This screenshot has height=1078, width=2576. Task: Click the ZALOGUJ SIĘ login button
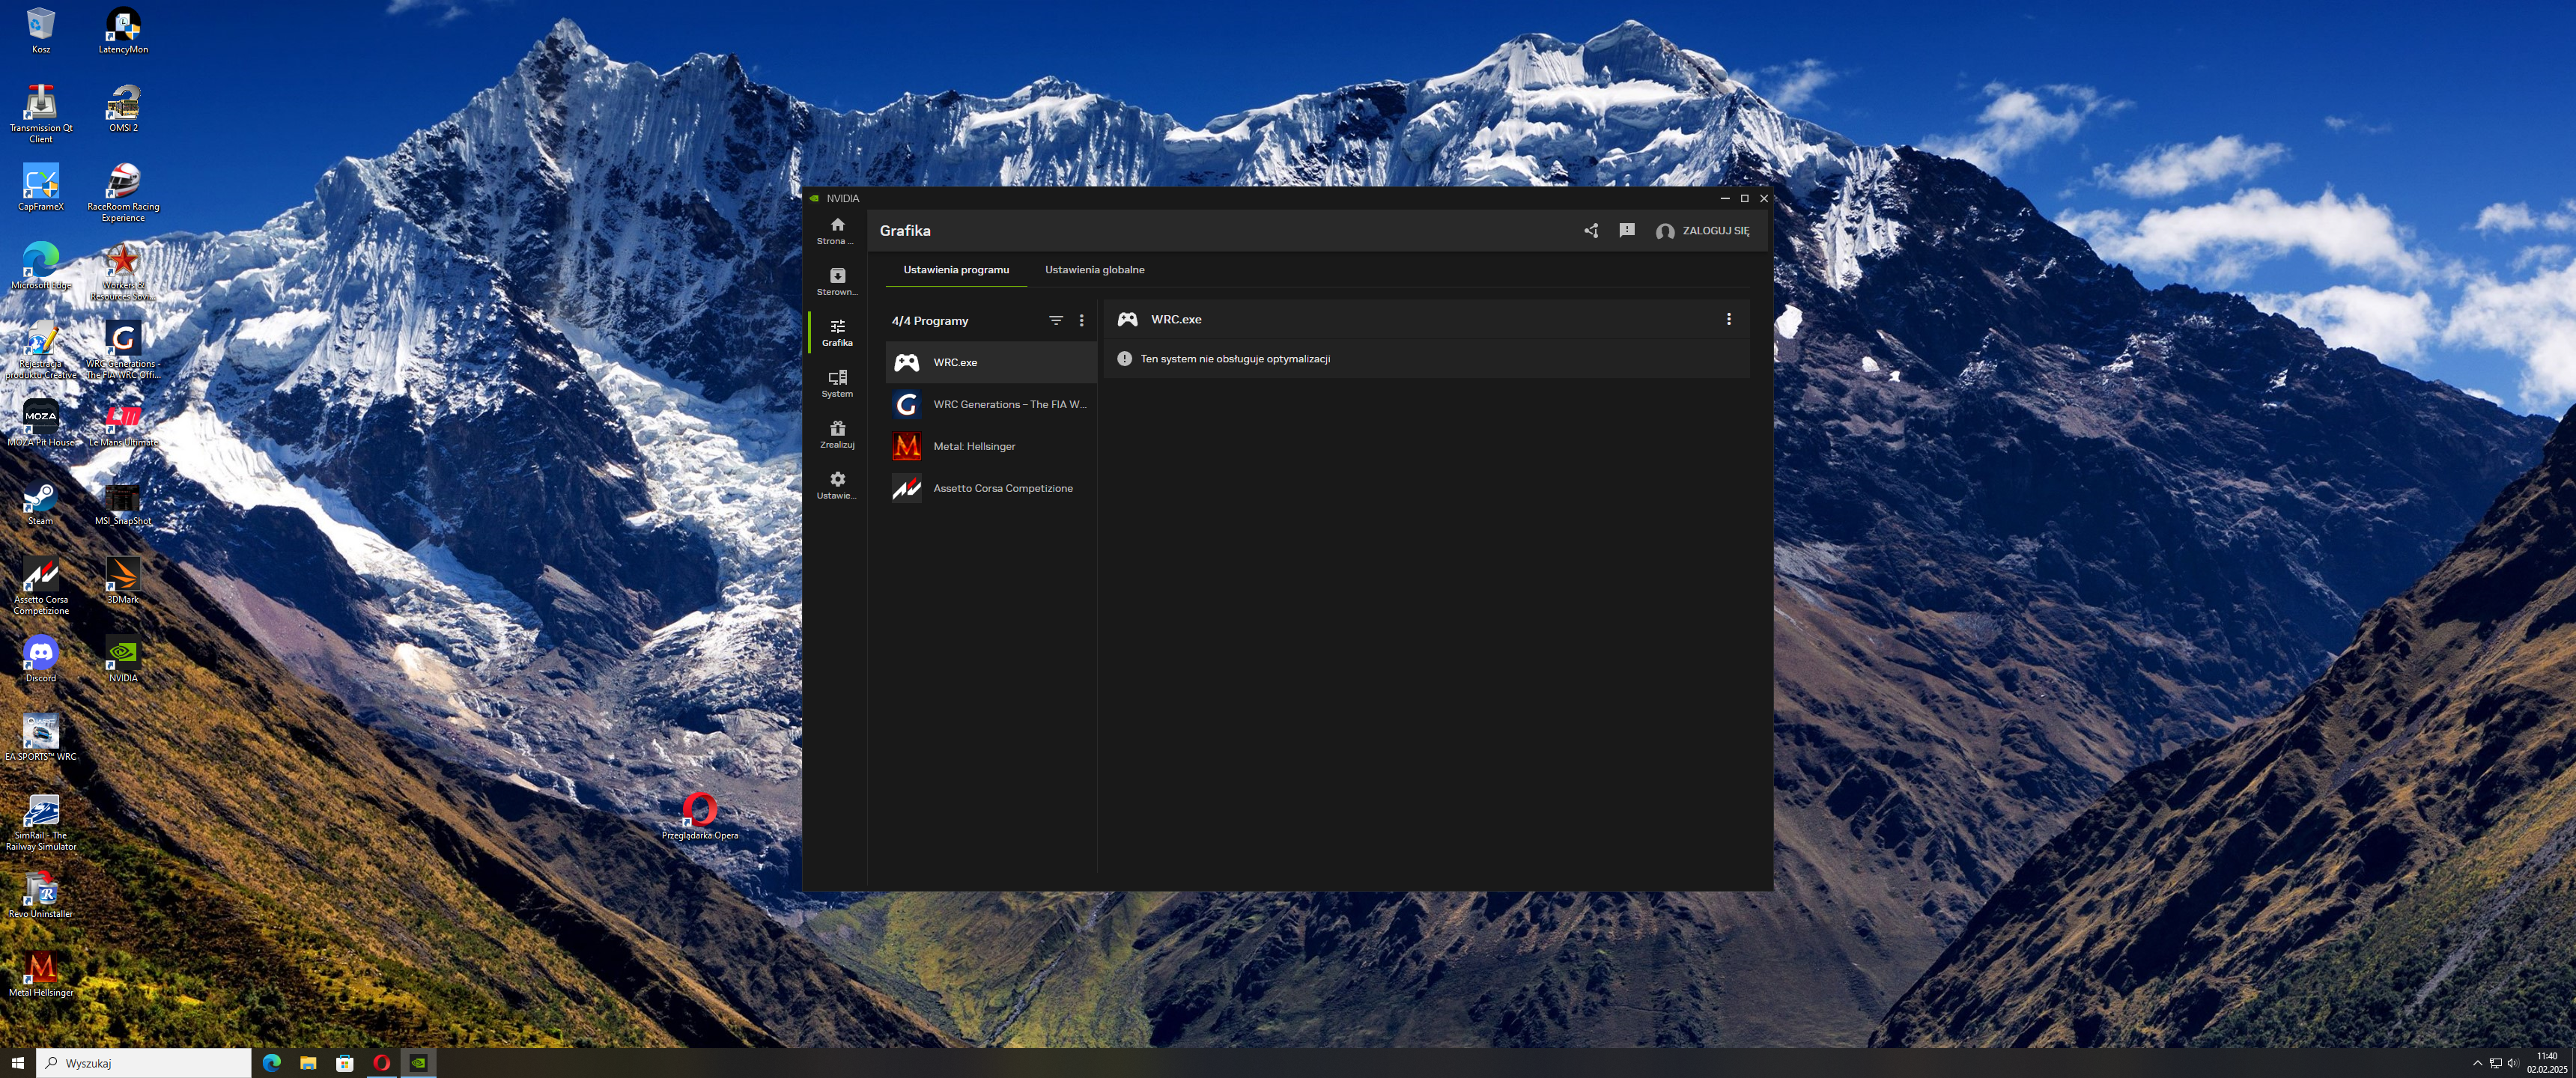point(1702,231)
